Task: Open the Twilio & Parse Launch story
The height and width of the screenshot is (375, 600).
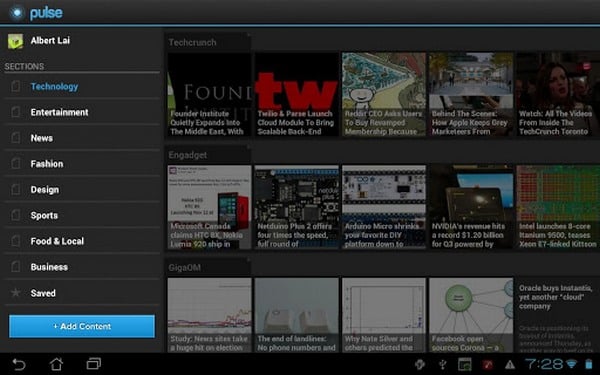Action: coord(297,95)
